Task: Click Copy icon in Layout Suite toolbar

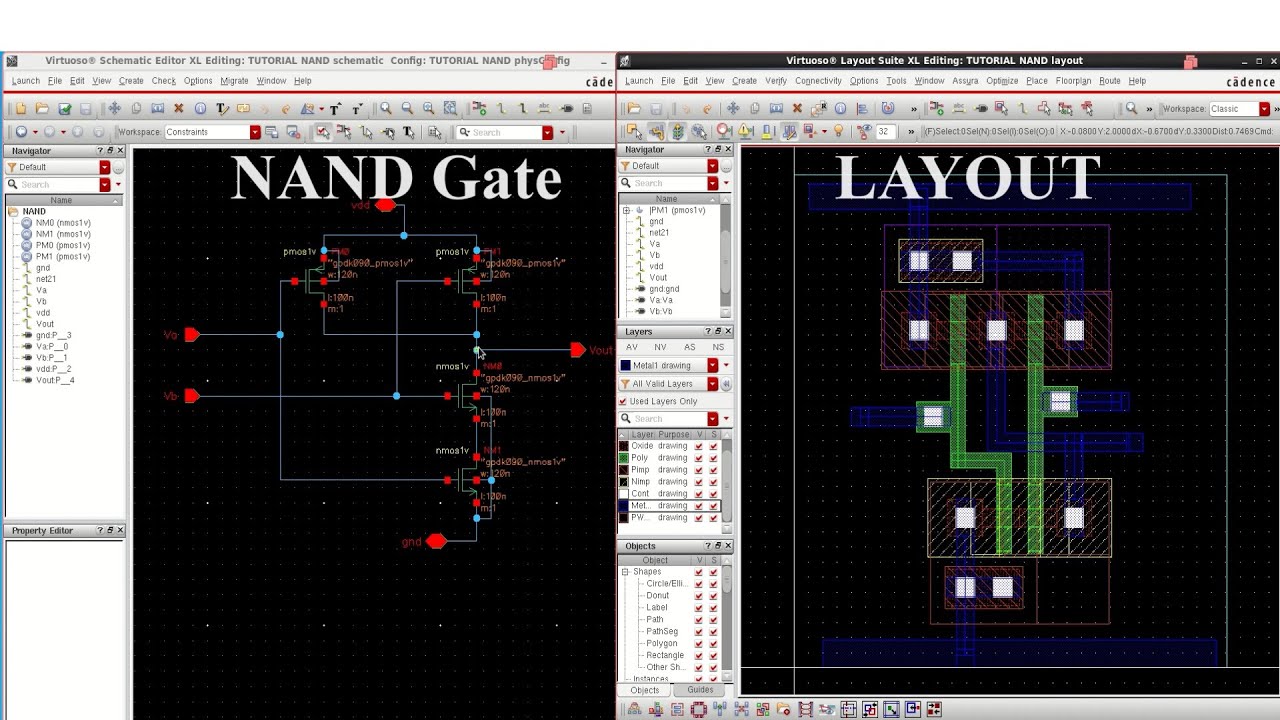Action: pyautogui.click(x=754, y=108)
